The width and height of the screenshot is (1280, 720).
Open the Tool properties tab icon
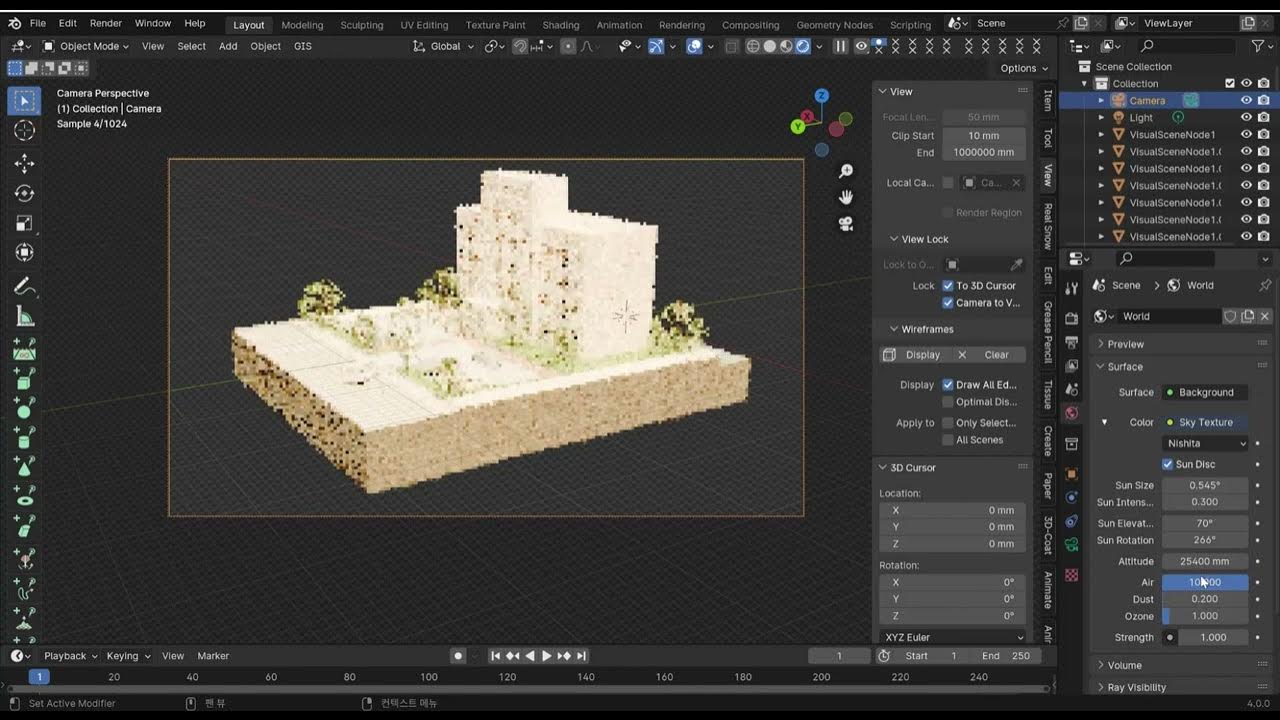[1072, 288]
